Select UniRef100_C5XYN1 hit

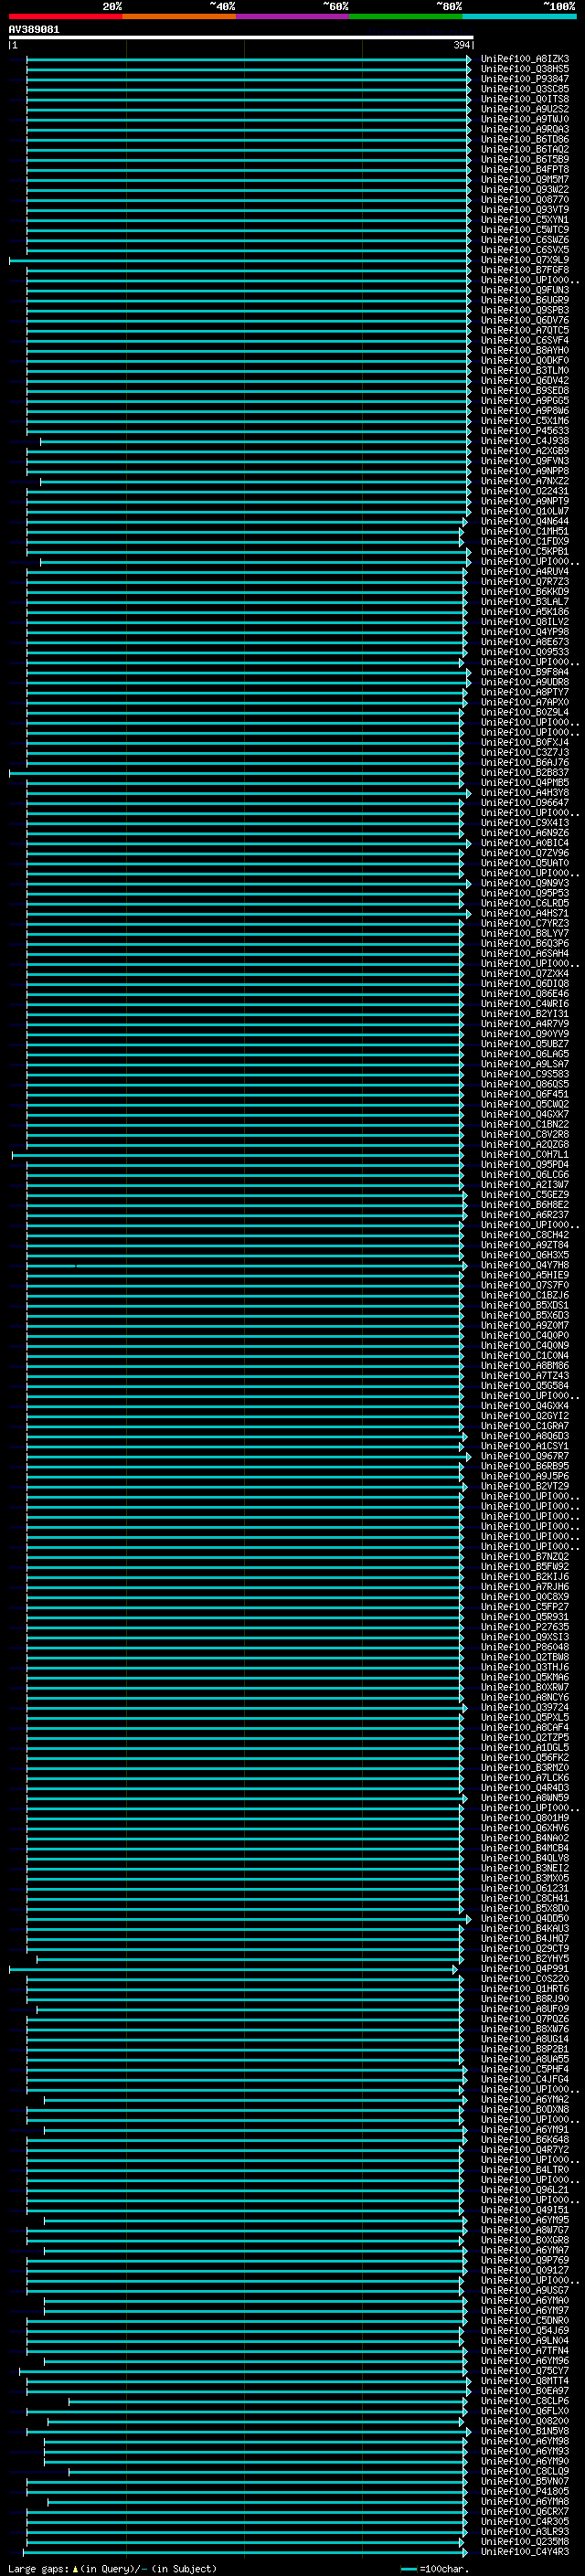[x=525, y=219]
